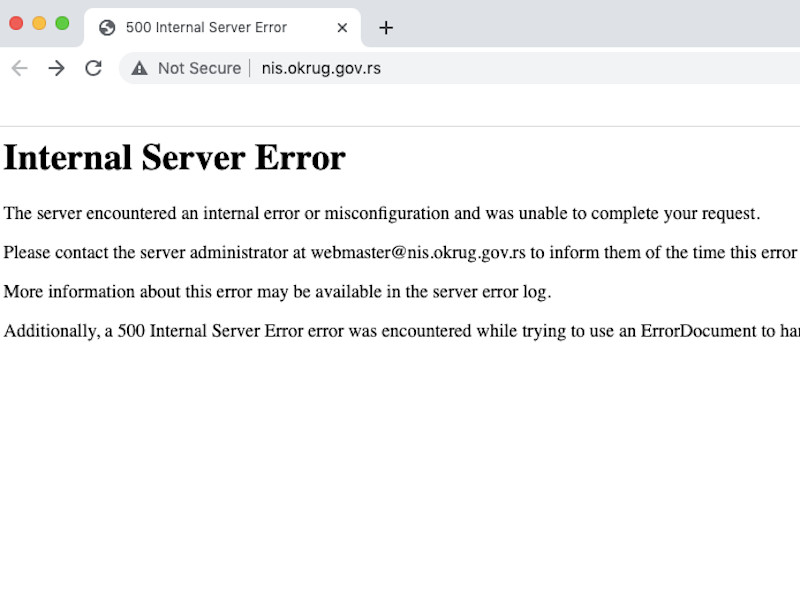Click the forward navigation arrow
800x601 pixels.
click(56, 68)
